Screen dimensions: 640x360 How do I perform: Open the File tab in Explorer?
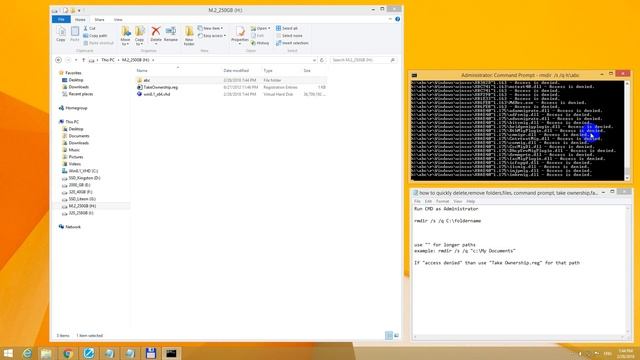pyautogui.click(x=61, y=20)
